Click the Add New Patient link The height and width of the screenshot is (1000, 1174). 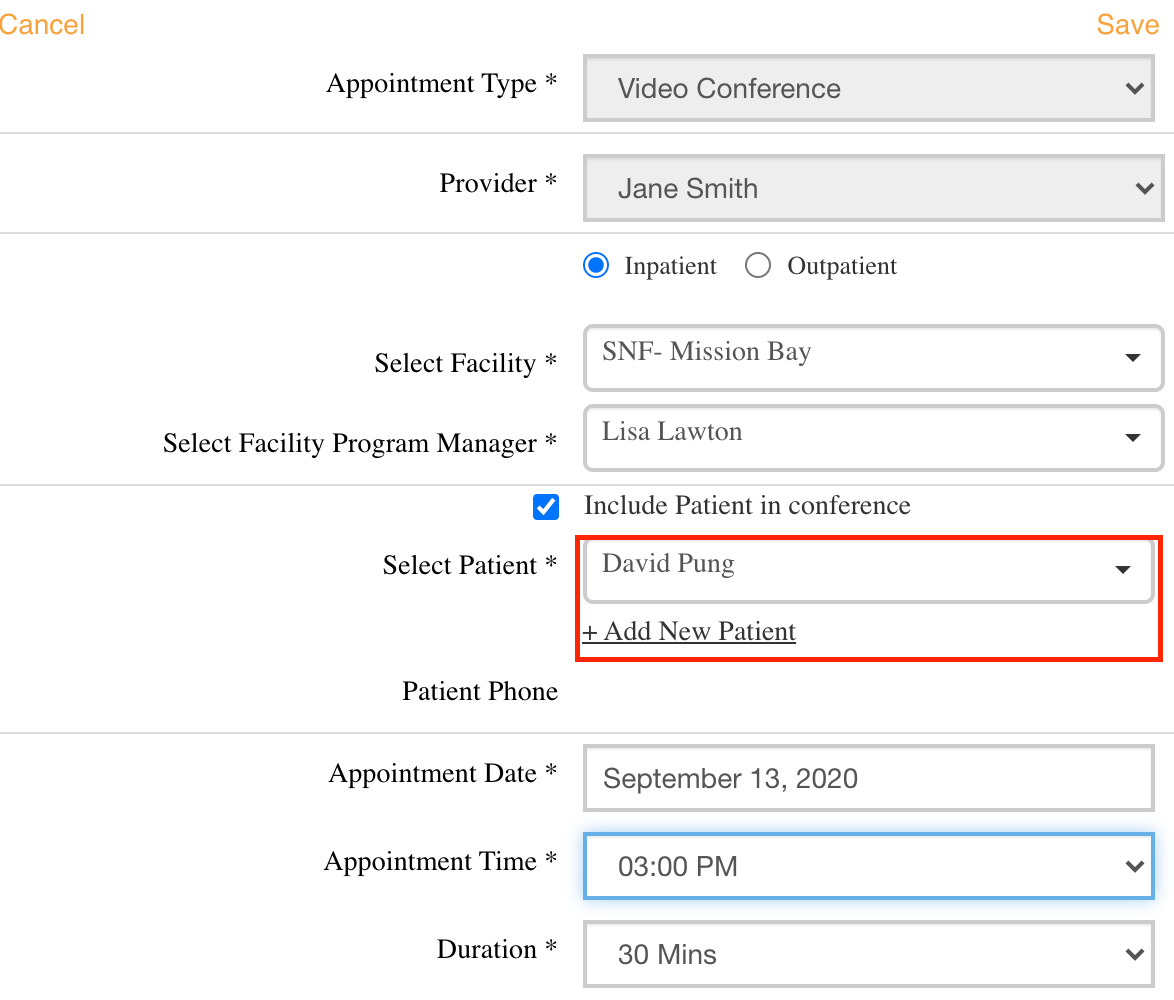[x=690, y=632]
